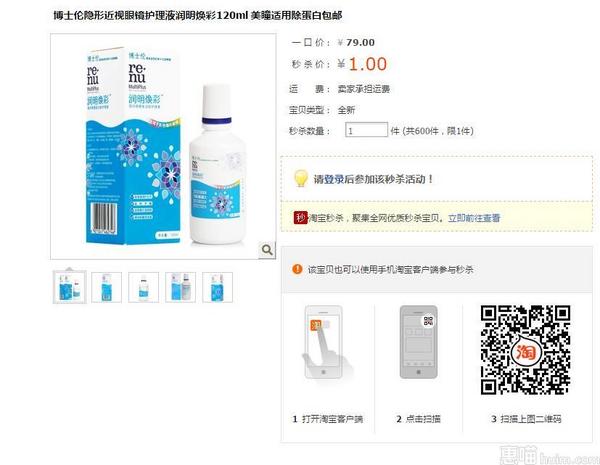Select the second product thumbnail
The width and height of the screenshot is (600, 465).
click(x=106, y=287)
